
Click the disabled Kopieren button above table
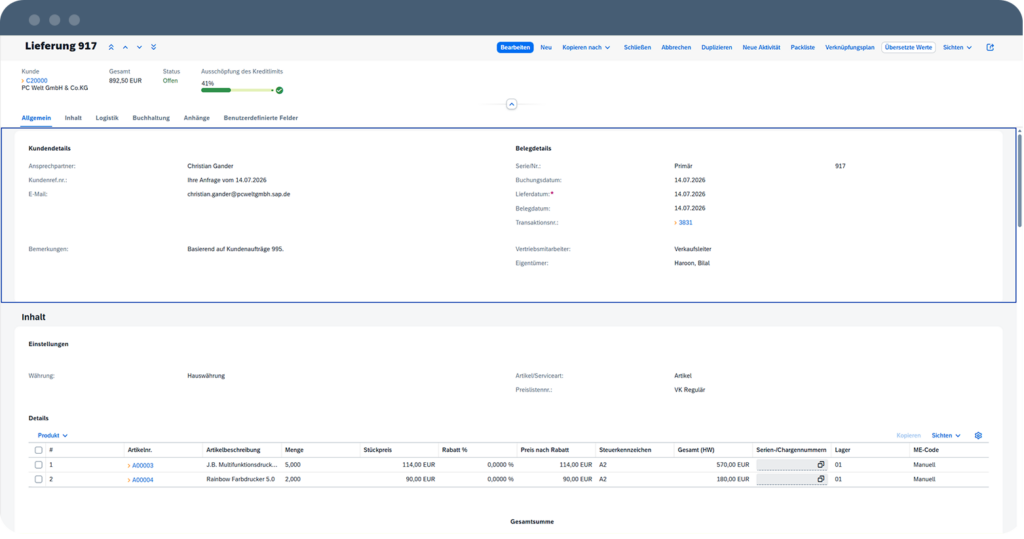[x=908, y=435]
